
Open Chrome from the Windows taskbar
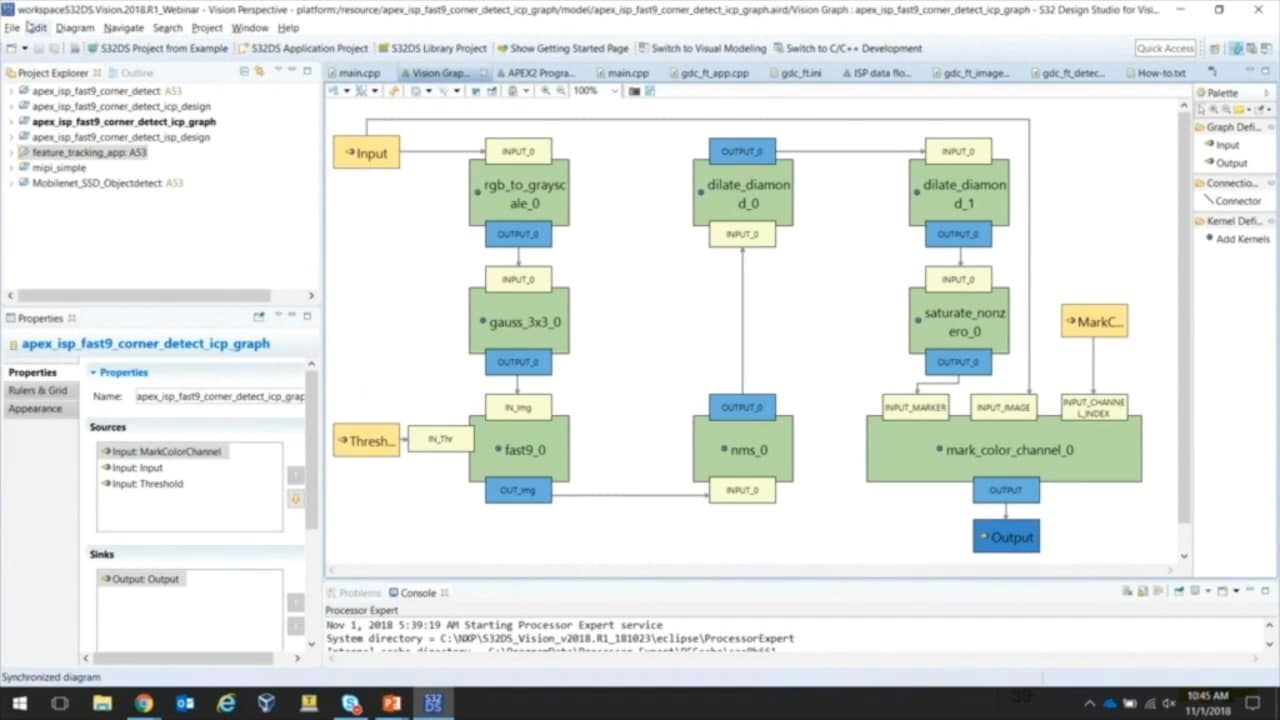[143, 703]
